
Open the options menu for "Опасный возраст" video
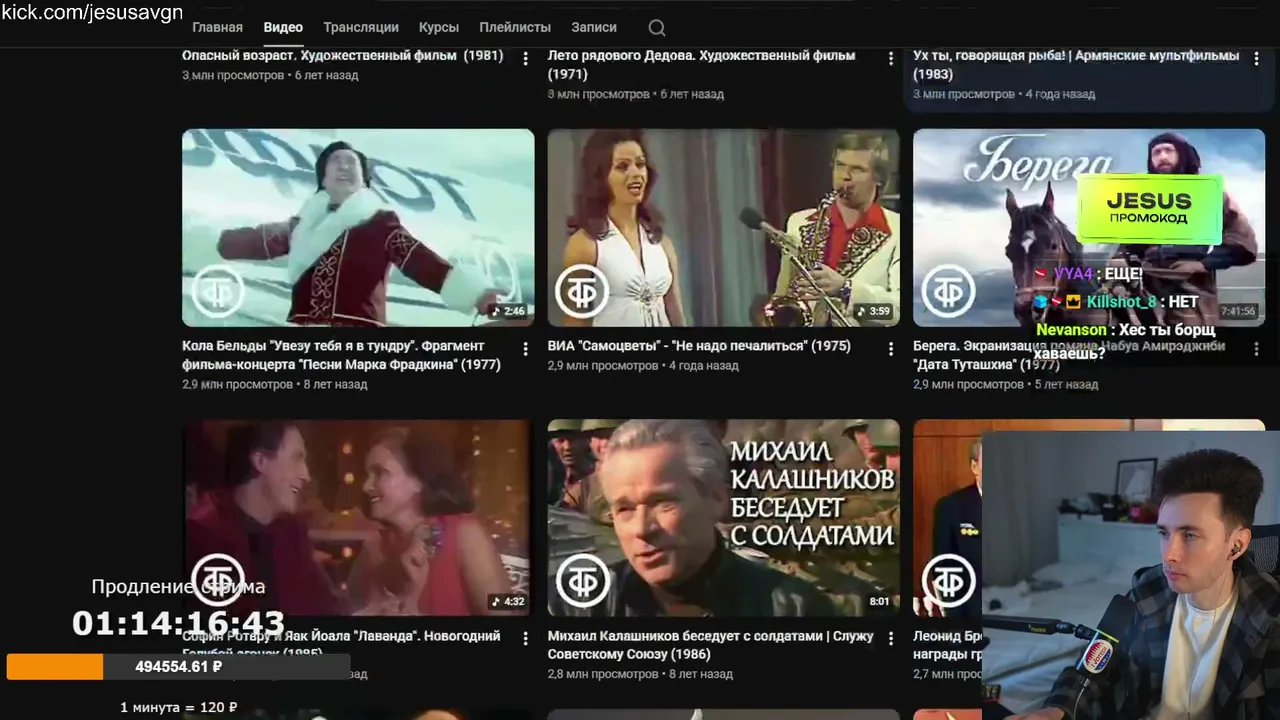coord(525,59)
